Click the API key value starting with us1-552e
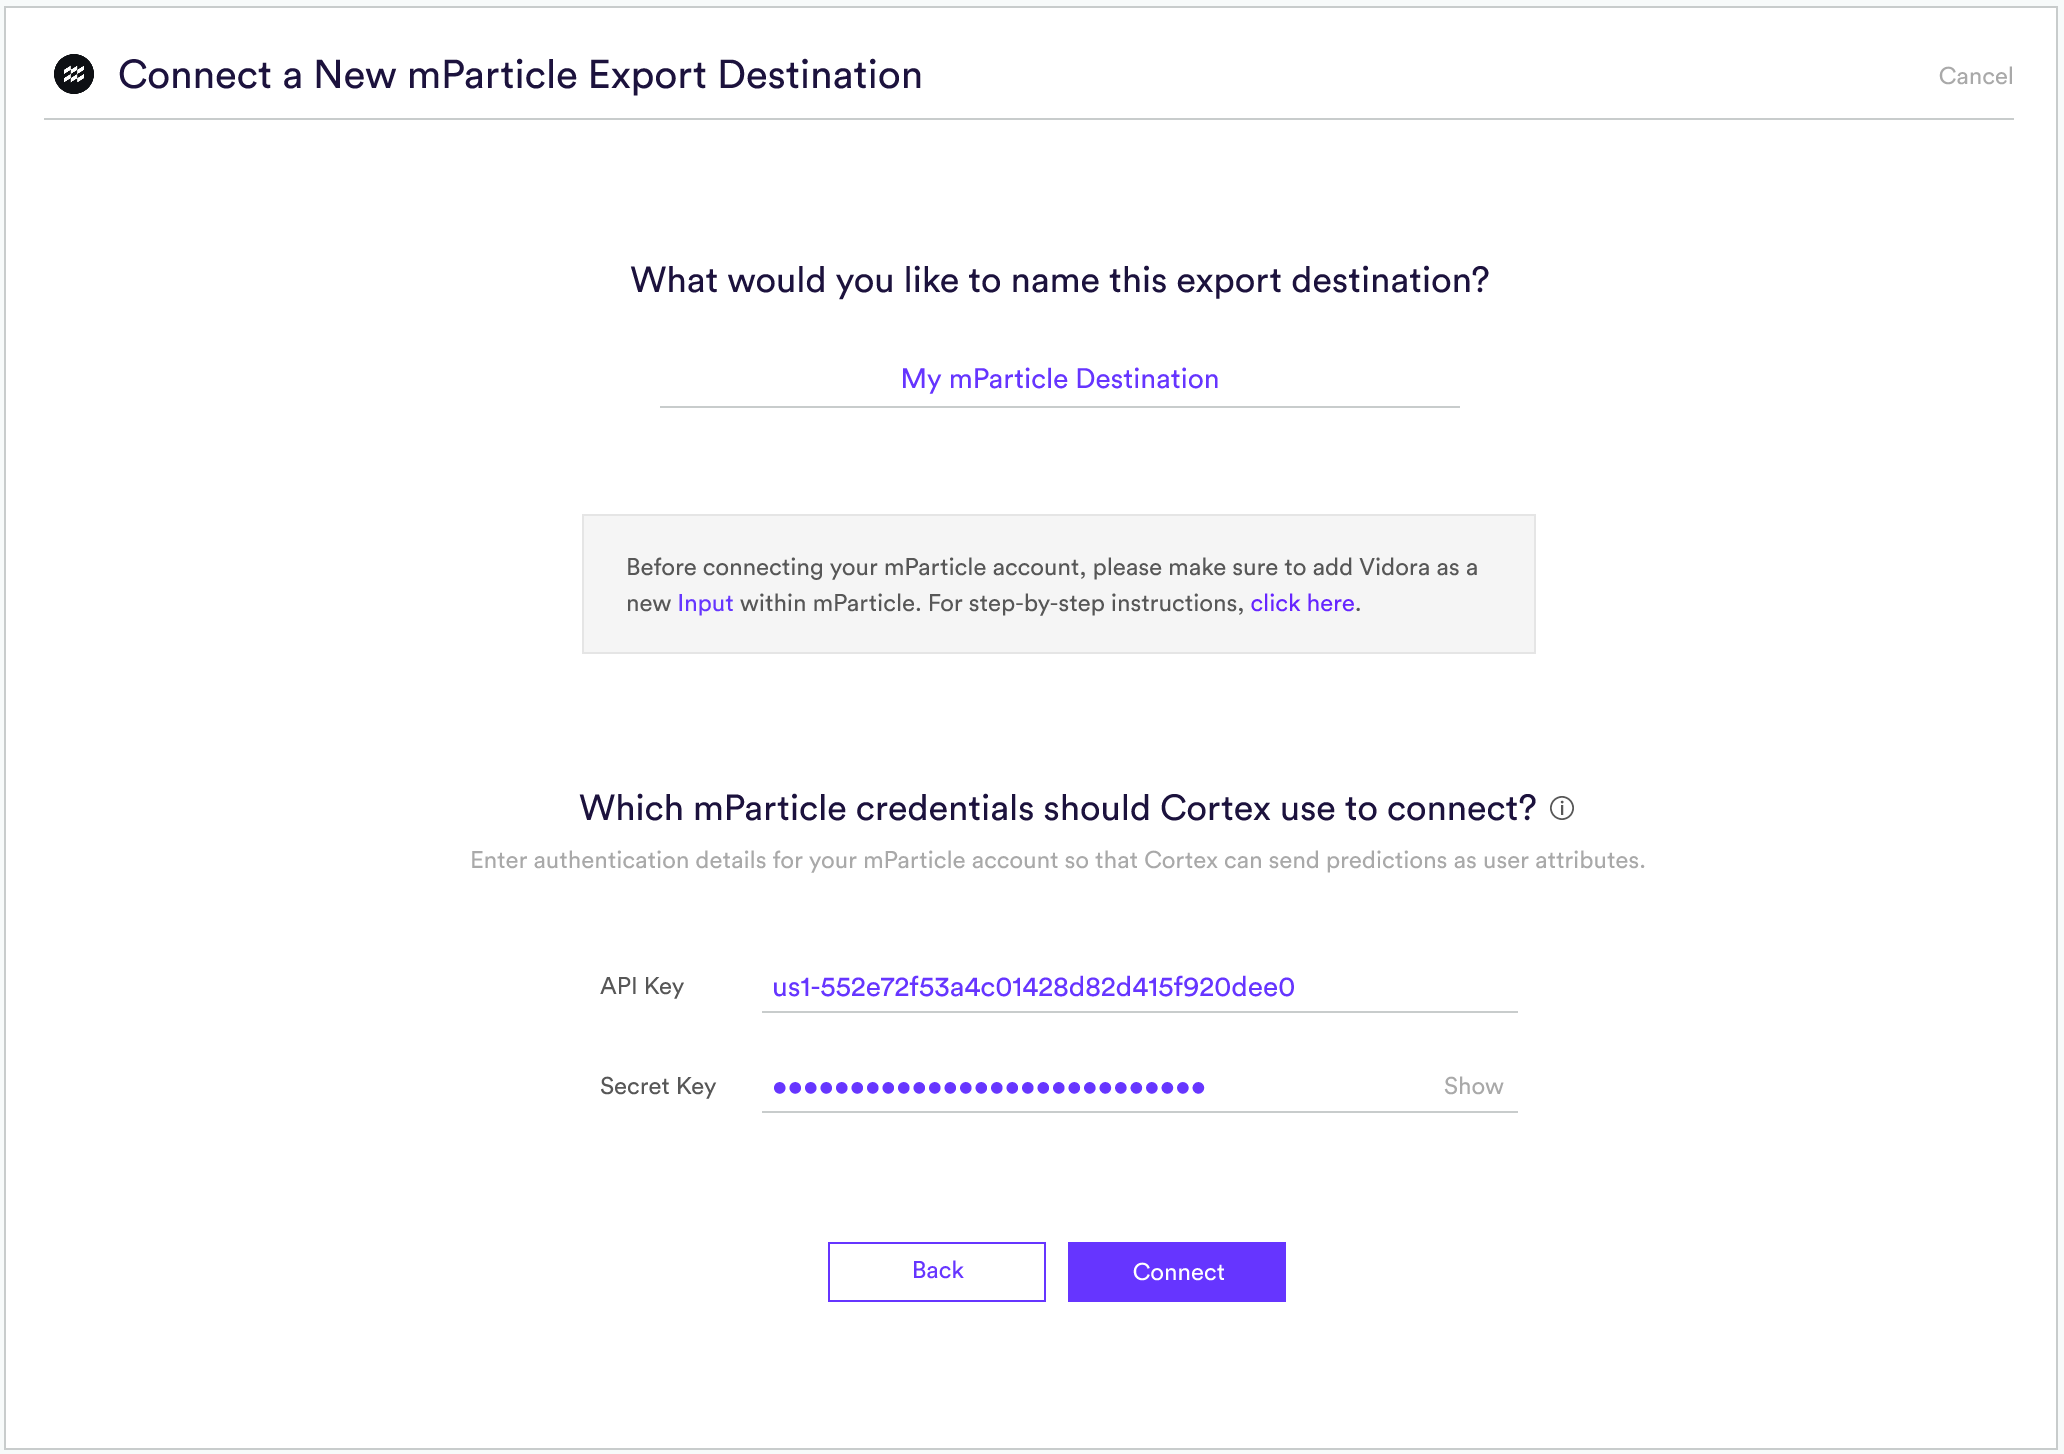The image size is (2064, 1454). [1033, 987]
